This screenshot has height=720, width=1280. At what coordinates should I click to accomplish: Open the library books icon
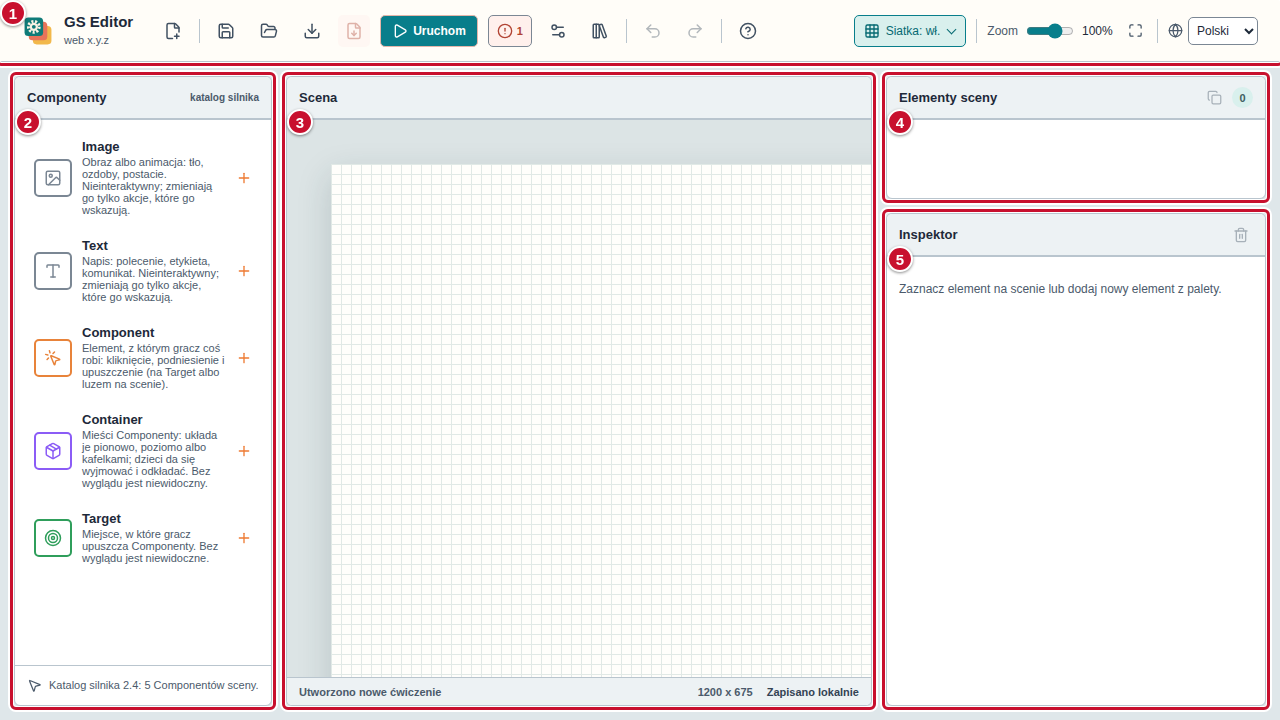pos(600,31)
